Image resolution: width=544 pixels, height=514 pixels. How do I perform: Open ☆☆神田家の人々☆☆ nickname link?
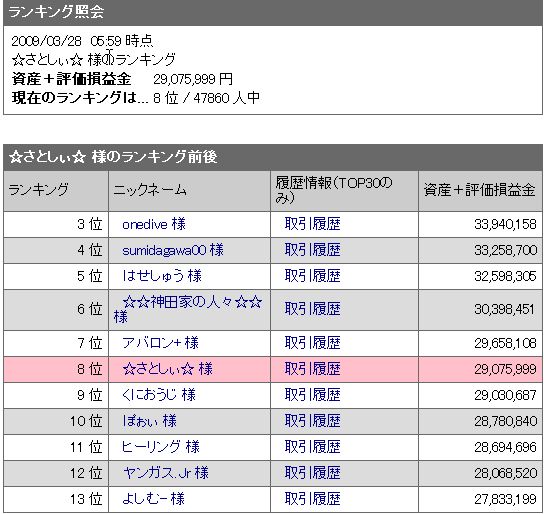click(x=188, y=309)
